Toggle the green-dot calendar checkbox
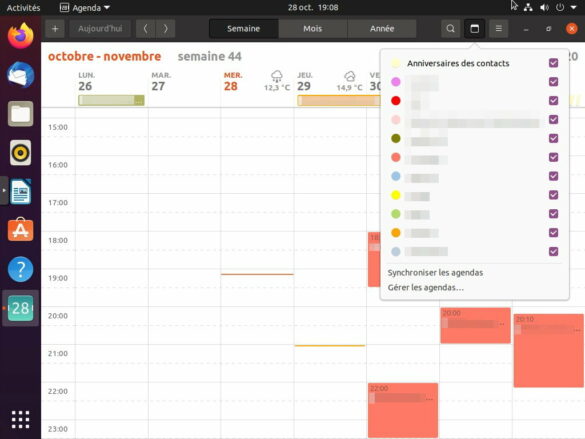The height and width of the screenshot is (439, 585). pos(553,214)
